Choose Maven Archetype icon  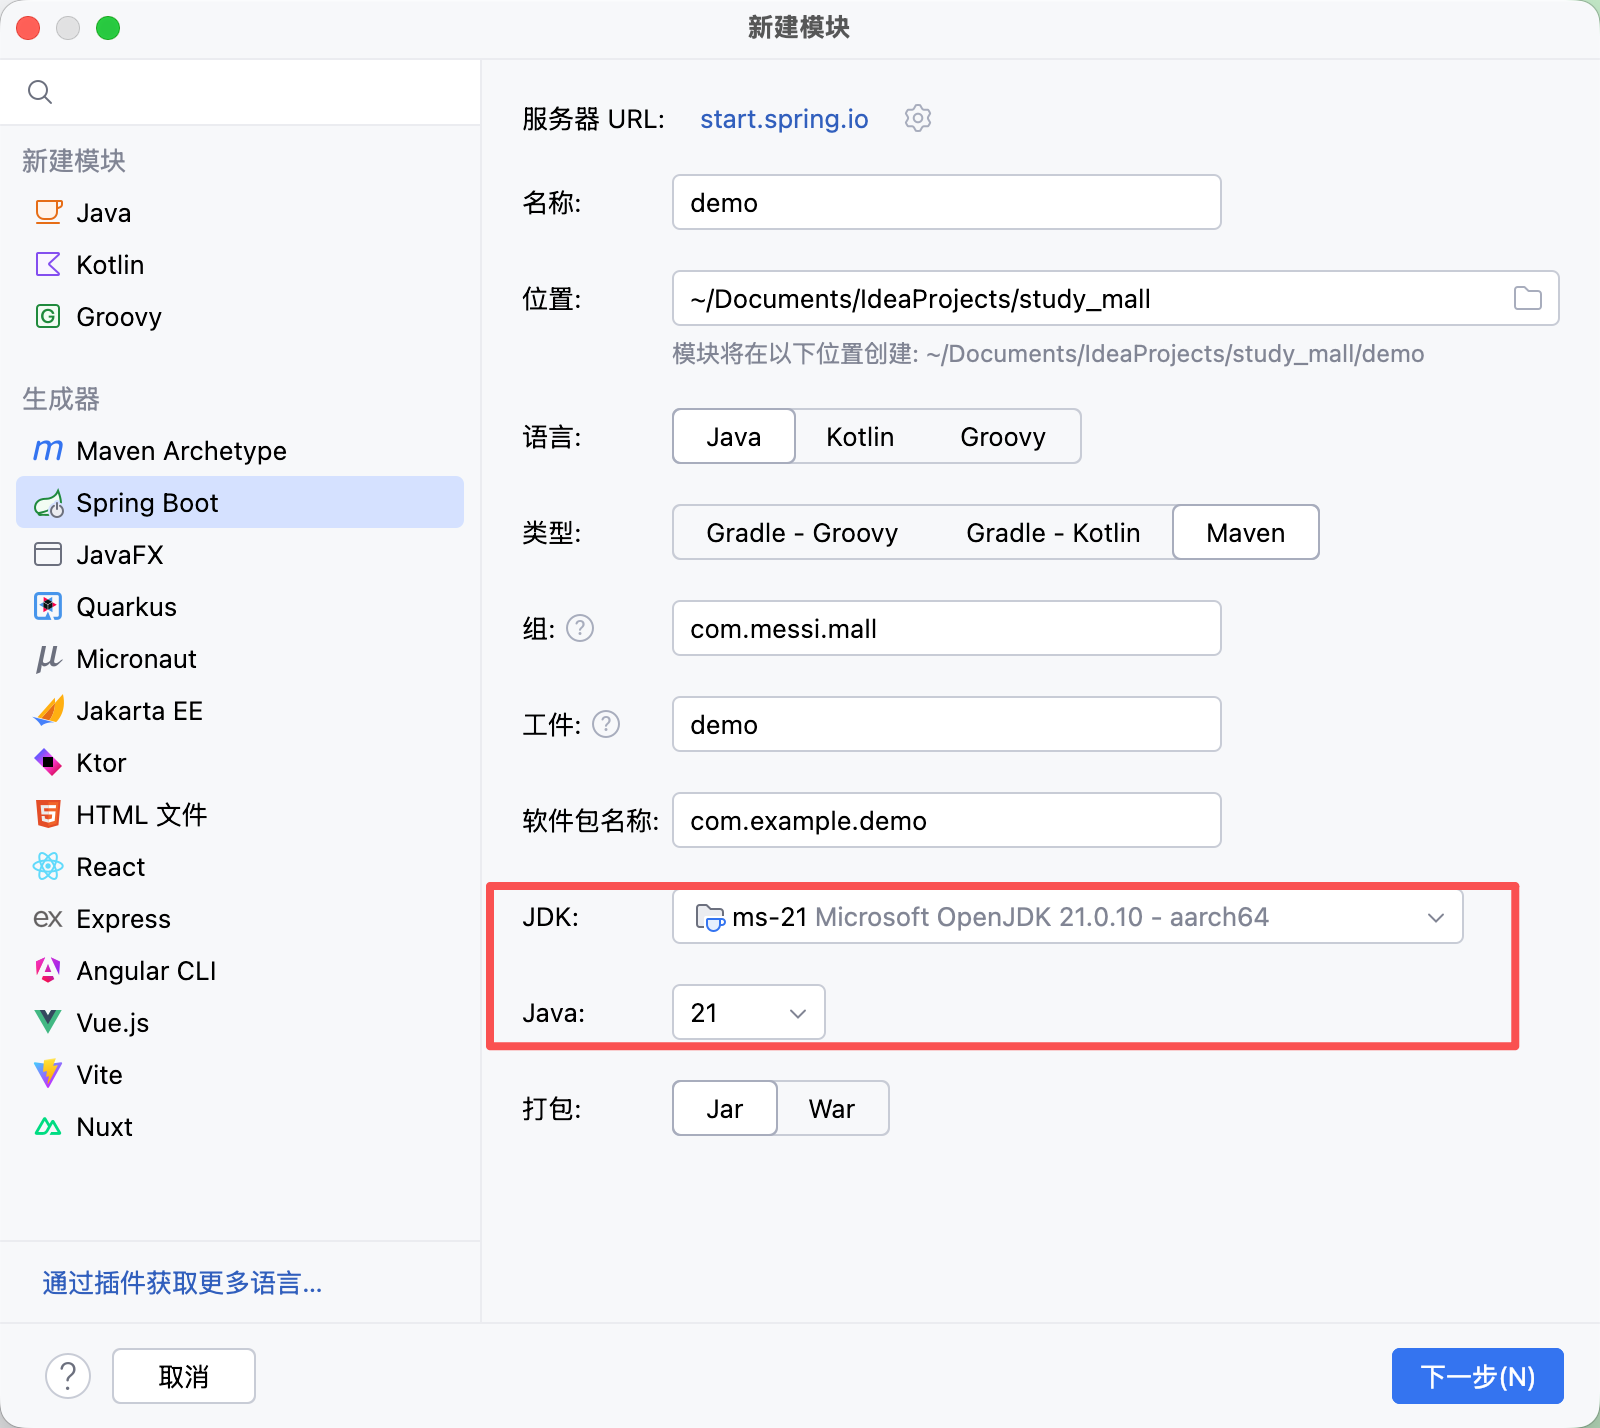pyautogui.click(x=48, y=450)
